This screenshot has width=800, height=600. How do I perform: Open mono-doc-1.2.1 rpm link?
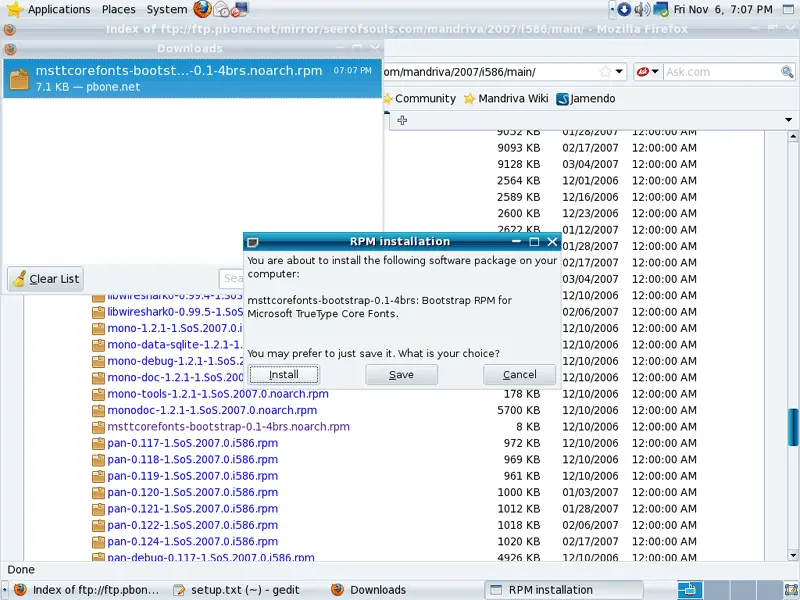(175, 377)
